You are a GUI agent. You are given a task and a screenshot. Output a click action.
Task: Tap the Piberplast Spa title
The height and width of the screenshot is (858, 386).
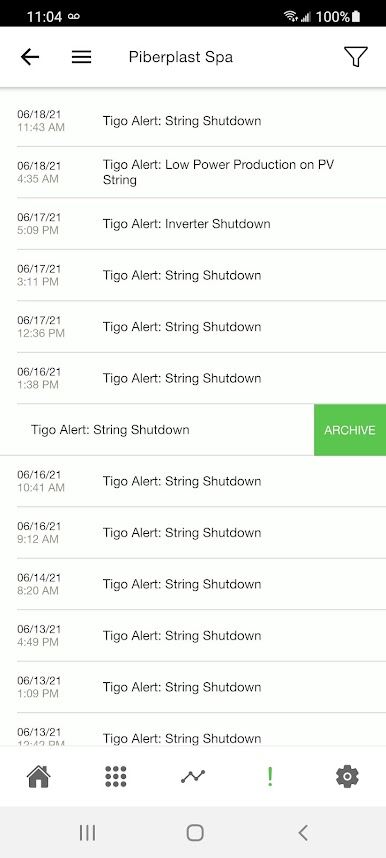[x=181, y=57]
